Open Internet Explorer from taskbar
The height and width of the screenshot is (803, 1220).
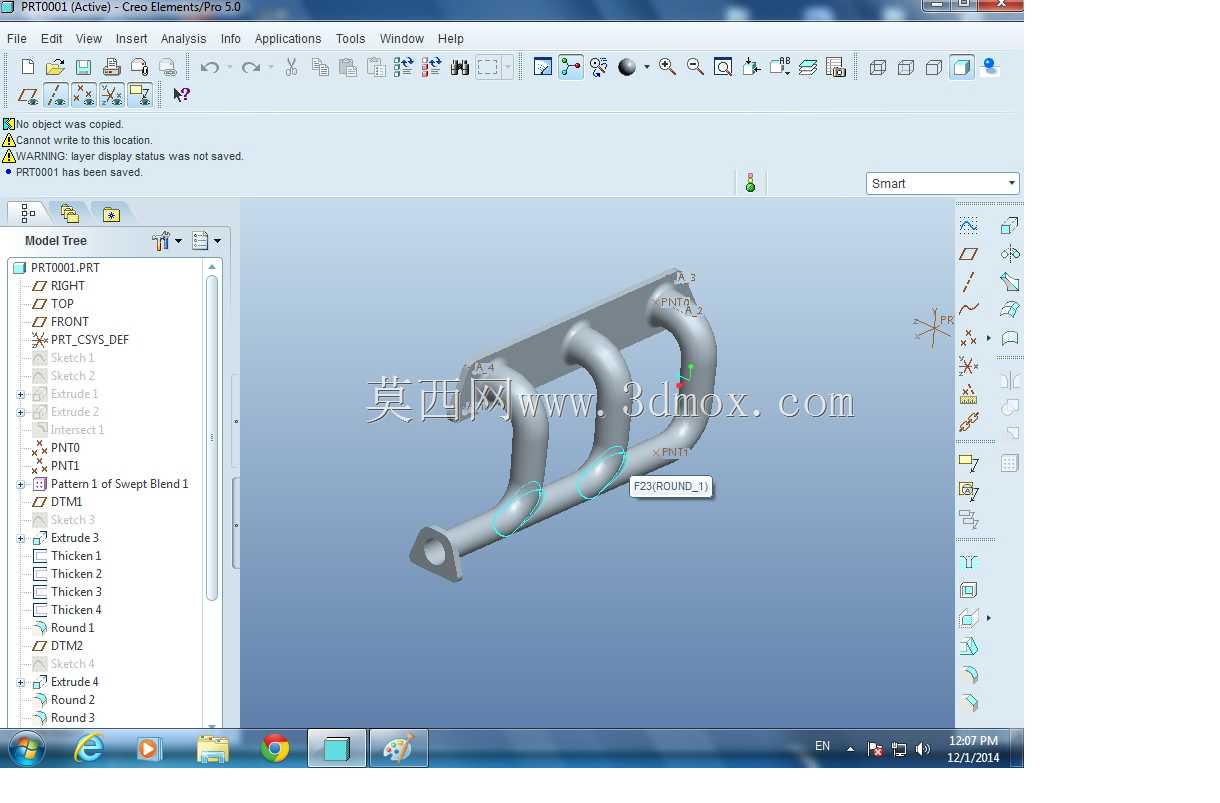(89, 748)
